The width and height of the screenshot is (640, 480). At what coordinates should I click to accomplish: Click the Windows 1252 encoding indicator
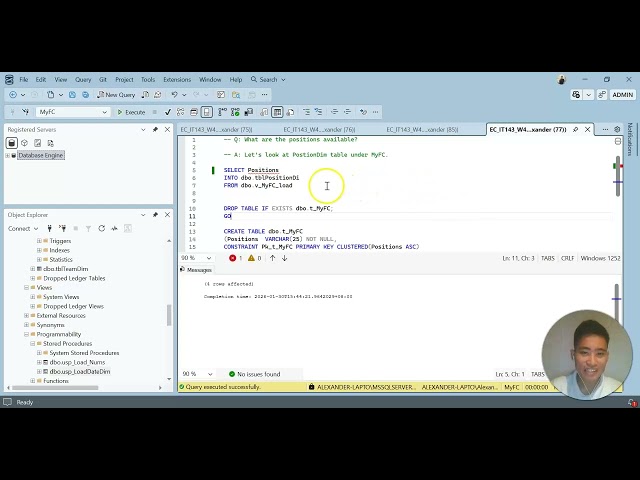pos(600,258)
